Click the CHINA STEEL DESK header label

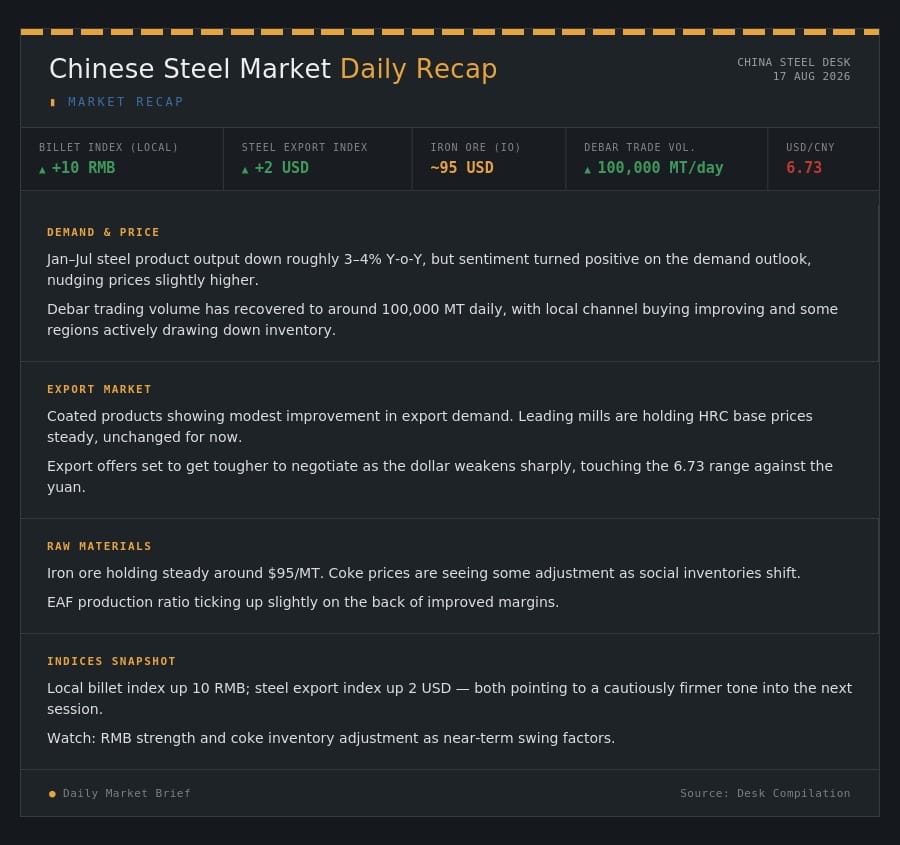pyautogui.click(x=794, y=62)
